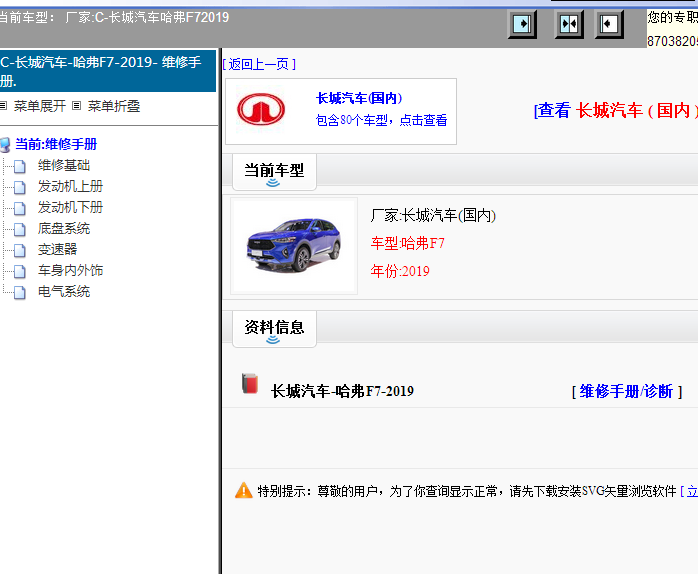The height and width of the screenshot is (574, 698).
Task: Click the page icon beside 车身内外饰
Action: [20, 272]
